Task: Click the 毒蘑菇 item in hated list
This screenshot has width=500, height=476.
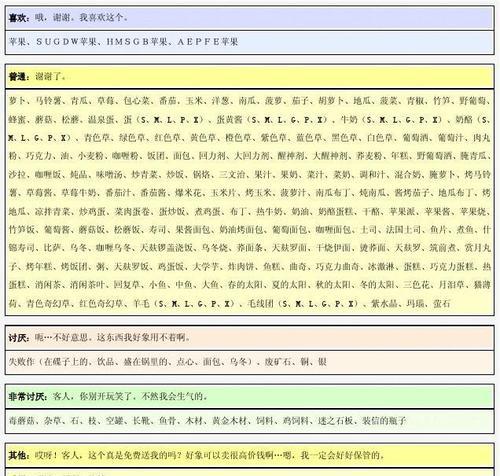Action: 22,421
